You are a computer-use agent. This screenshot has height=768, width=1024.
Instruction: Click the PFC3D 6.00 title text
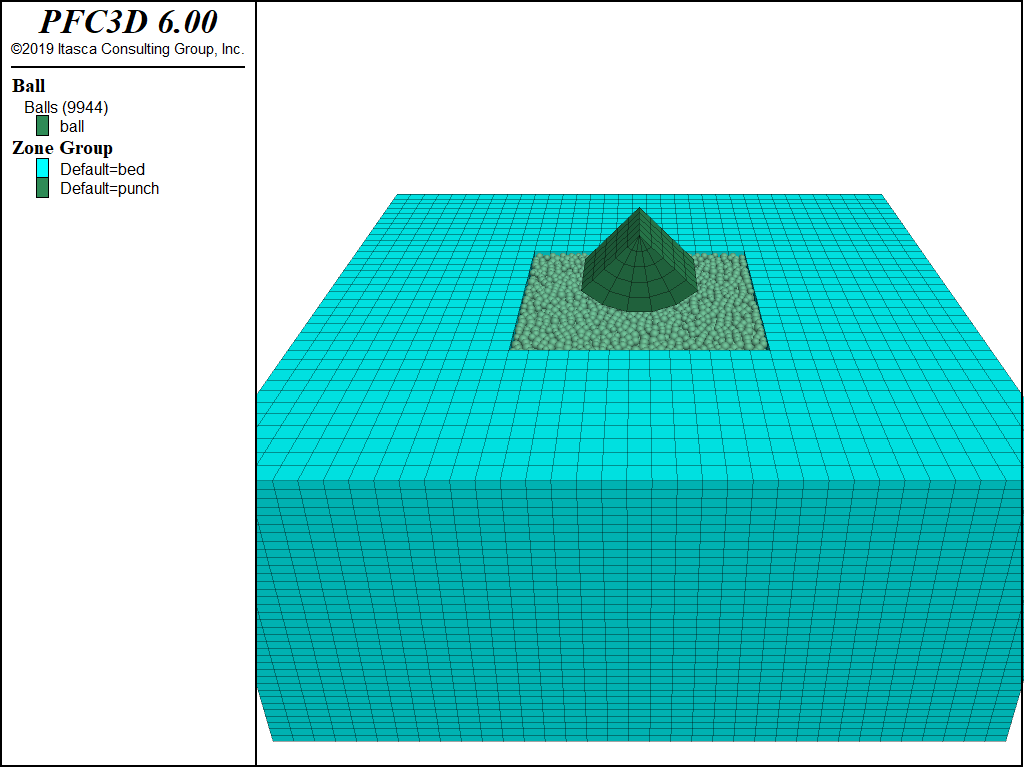click(128, 22)
